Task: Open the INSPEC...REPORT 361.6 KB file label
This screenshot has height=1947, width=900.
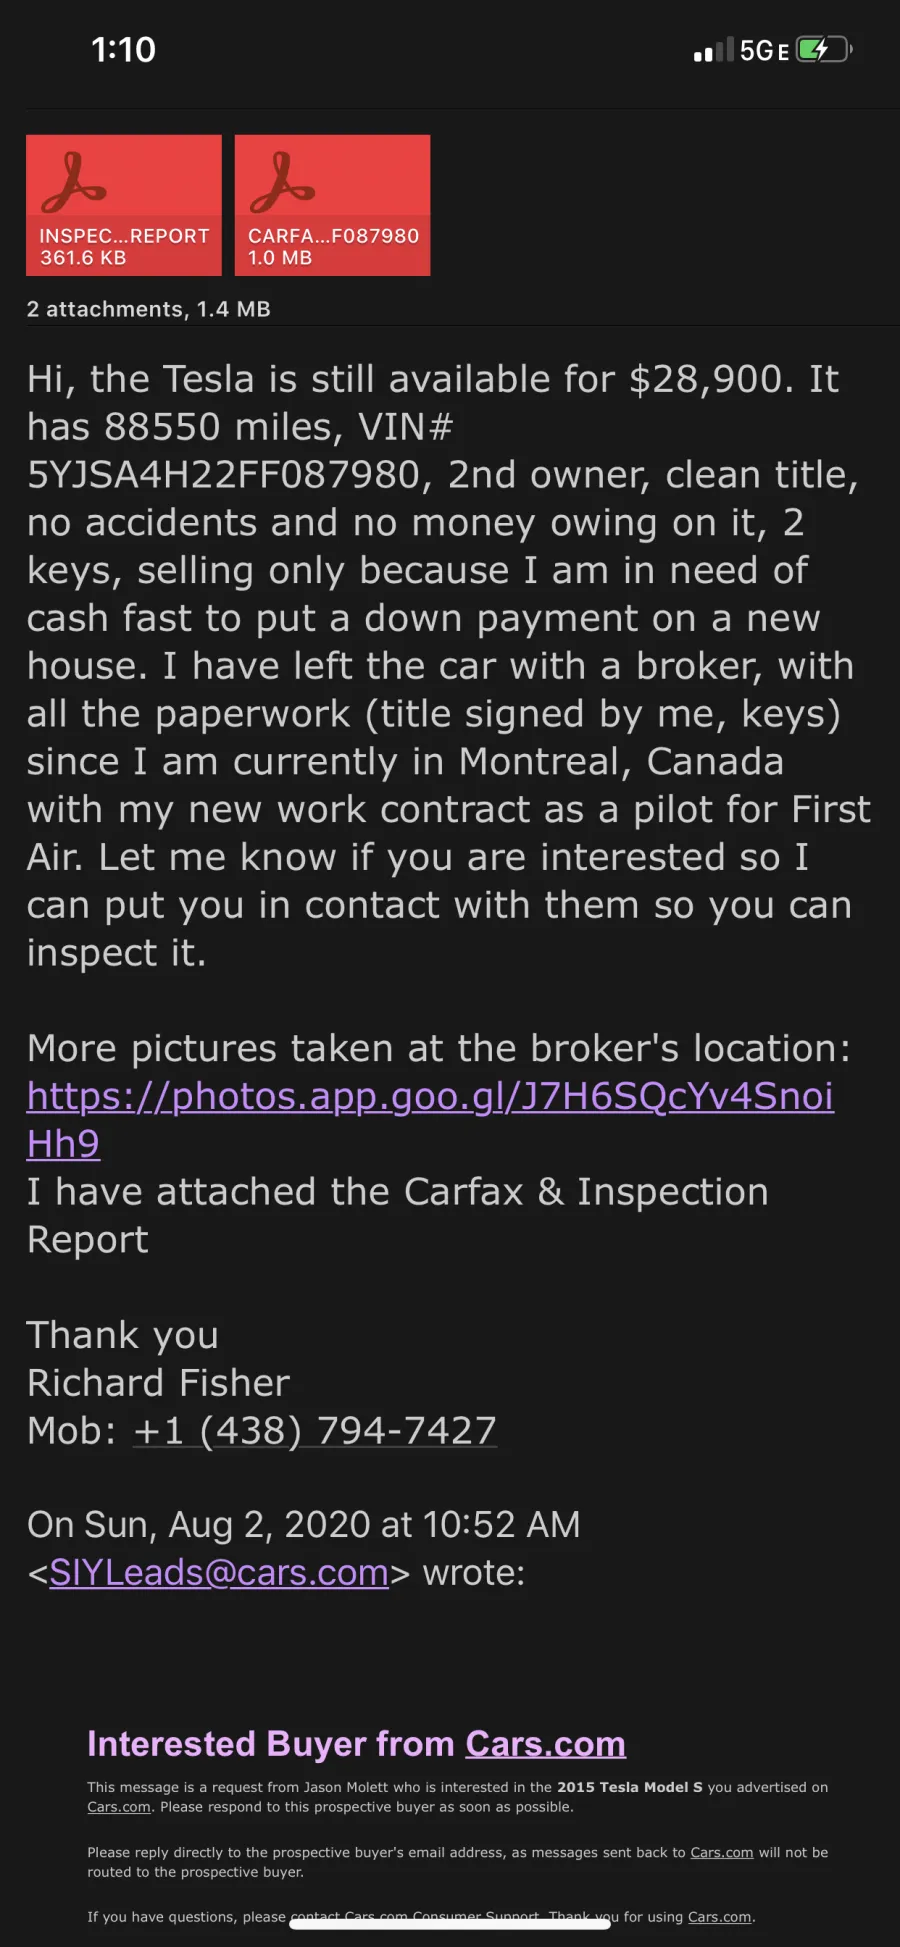Action: (x=124, y=246)
